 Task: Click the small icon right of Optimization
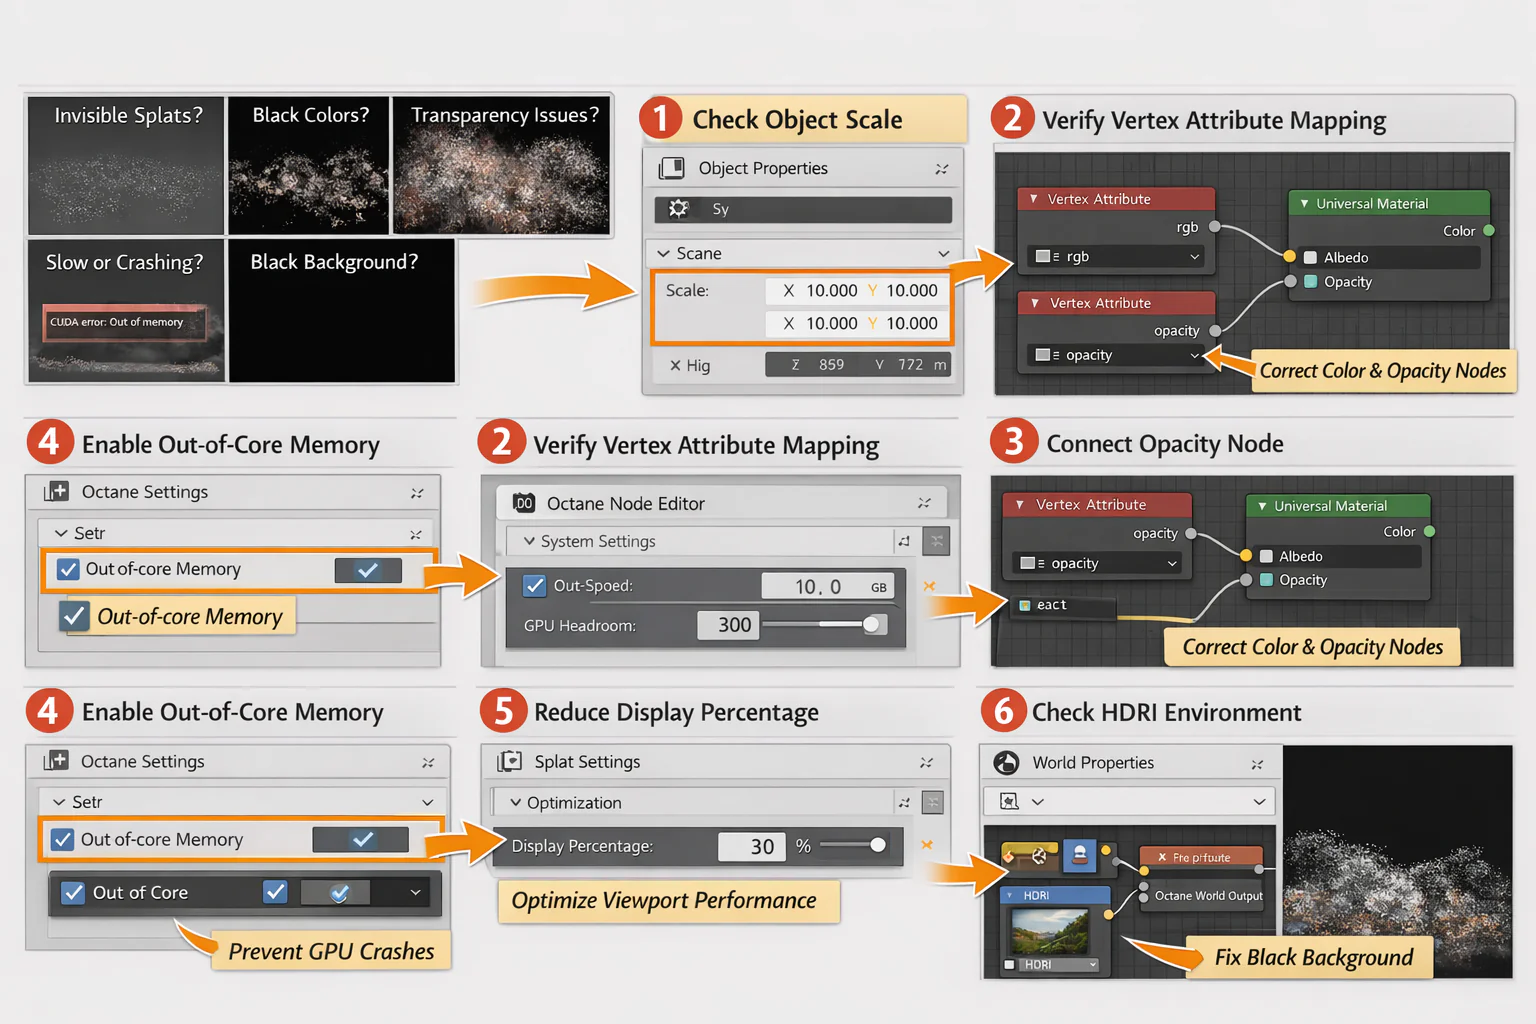click(904, 802)
